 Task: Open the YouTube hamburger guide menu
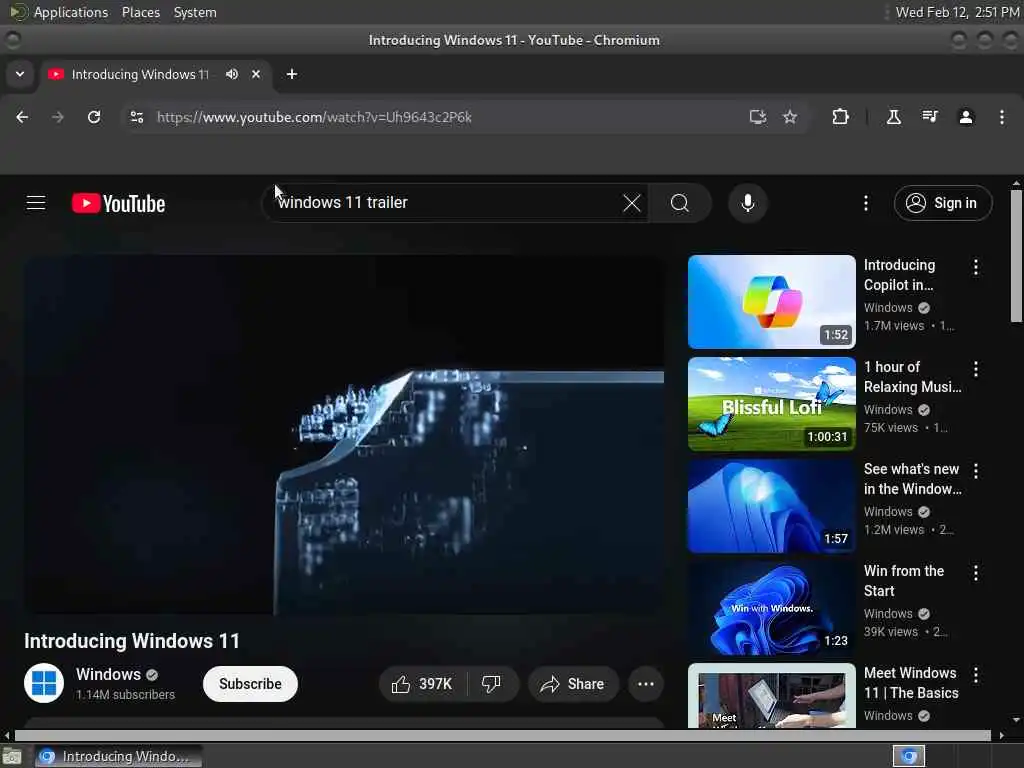[x=36, y=203]
